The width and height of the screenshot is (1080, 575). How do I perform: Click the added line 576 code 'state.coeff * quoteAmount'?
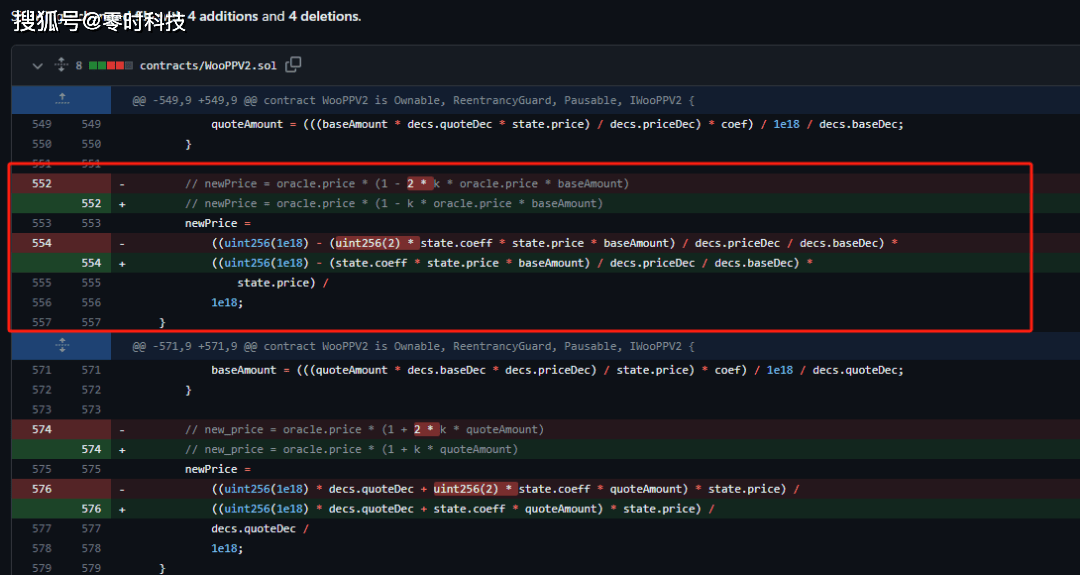(x=463, y=509)
